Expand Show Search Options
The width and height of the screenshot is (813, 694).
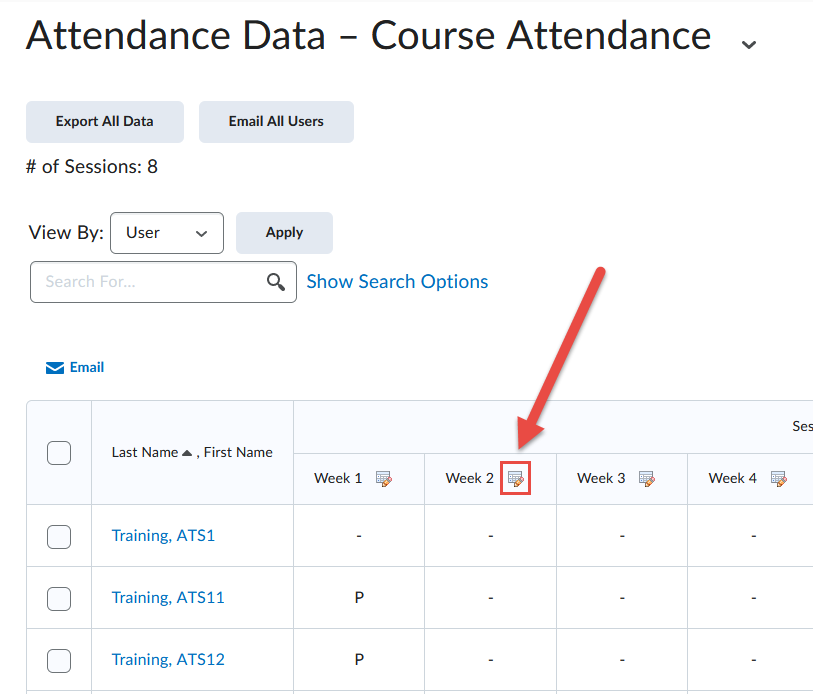click(x=397, y=282)
